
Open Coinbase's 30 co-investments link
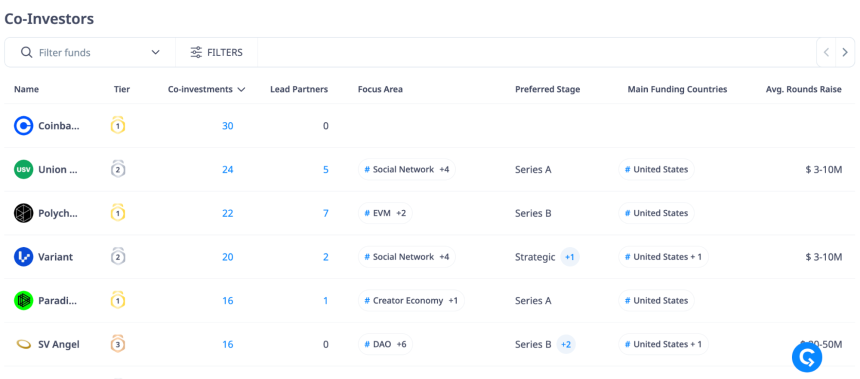tap(228, 126)
